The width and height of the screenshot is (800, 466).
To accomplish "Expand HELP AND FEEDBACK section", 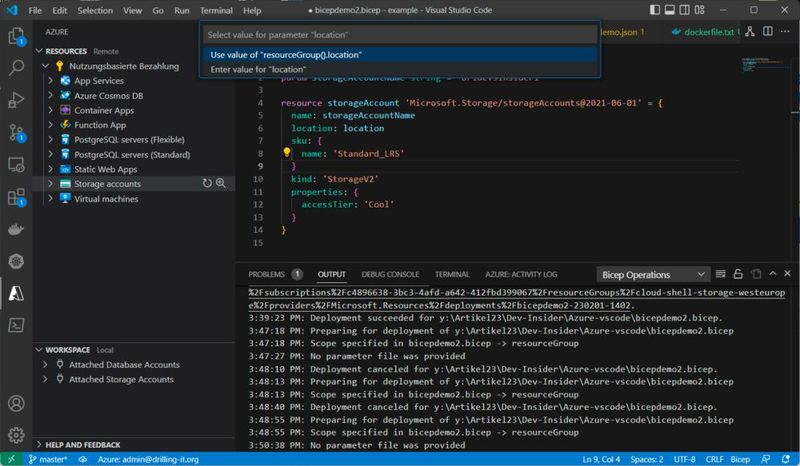I will click(39, 445).
